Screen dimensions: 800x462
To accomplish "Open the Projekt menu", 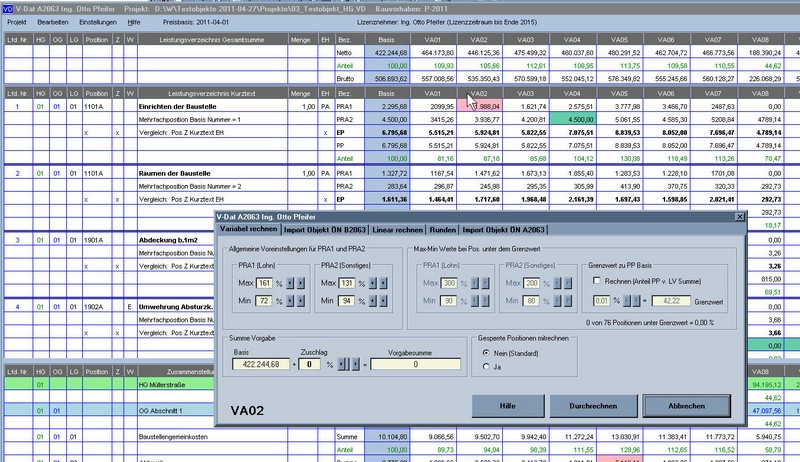I will (x=17, y=20).
